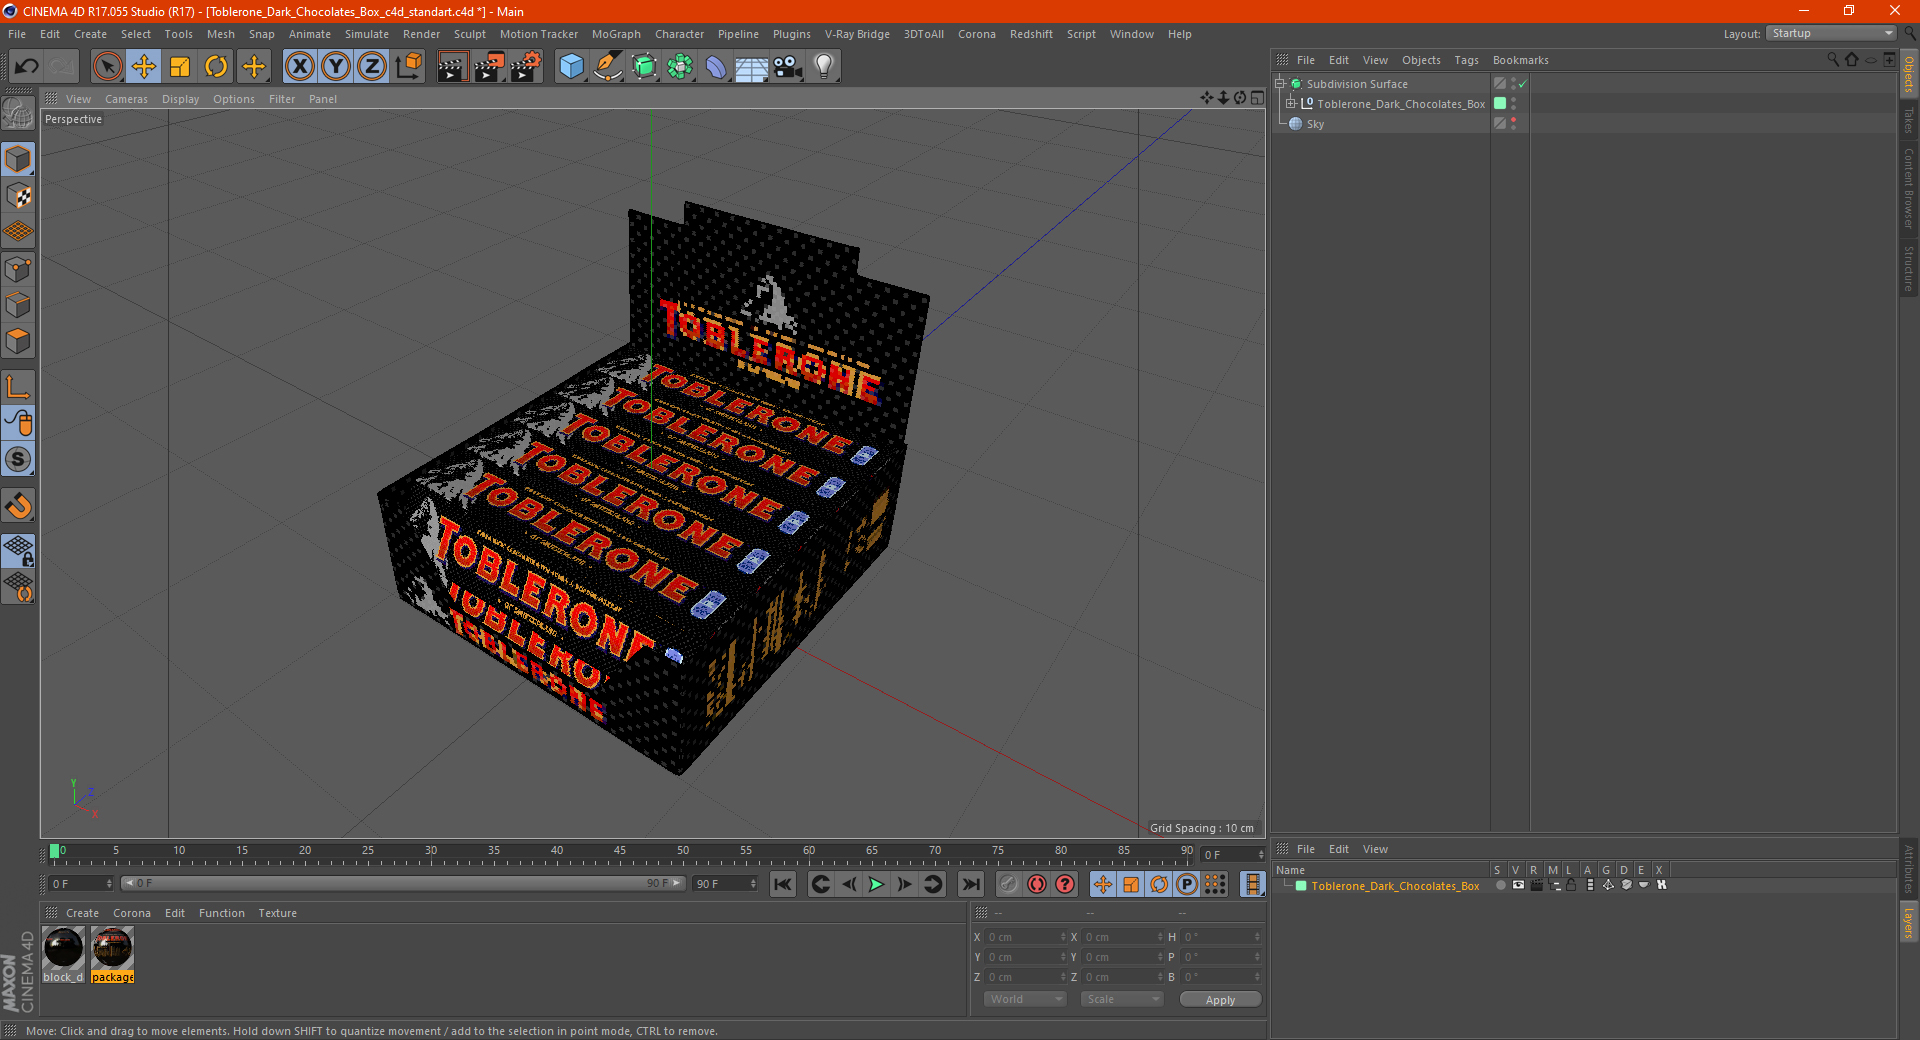Image resolution: width=1920 pixels, height=1040 pixels.
Task: Go to end of animation
Action: coord(970,884)
